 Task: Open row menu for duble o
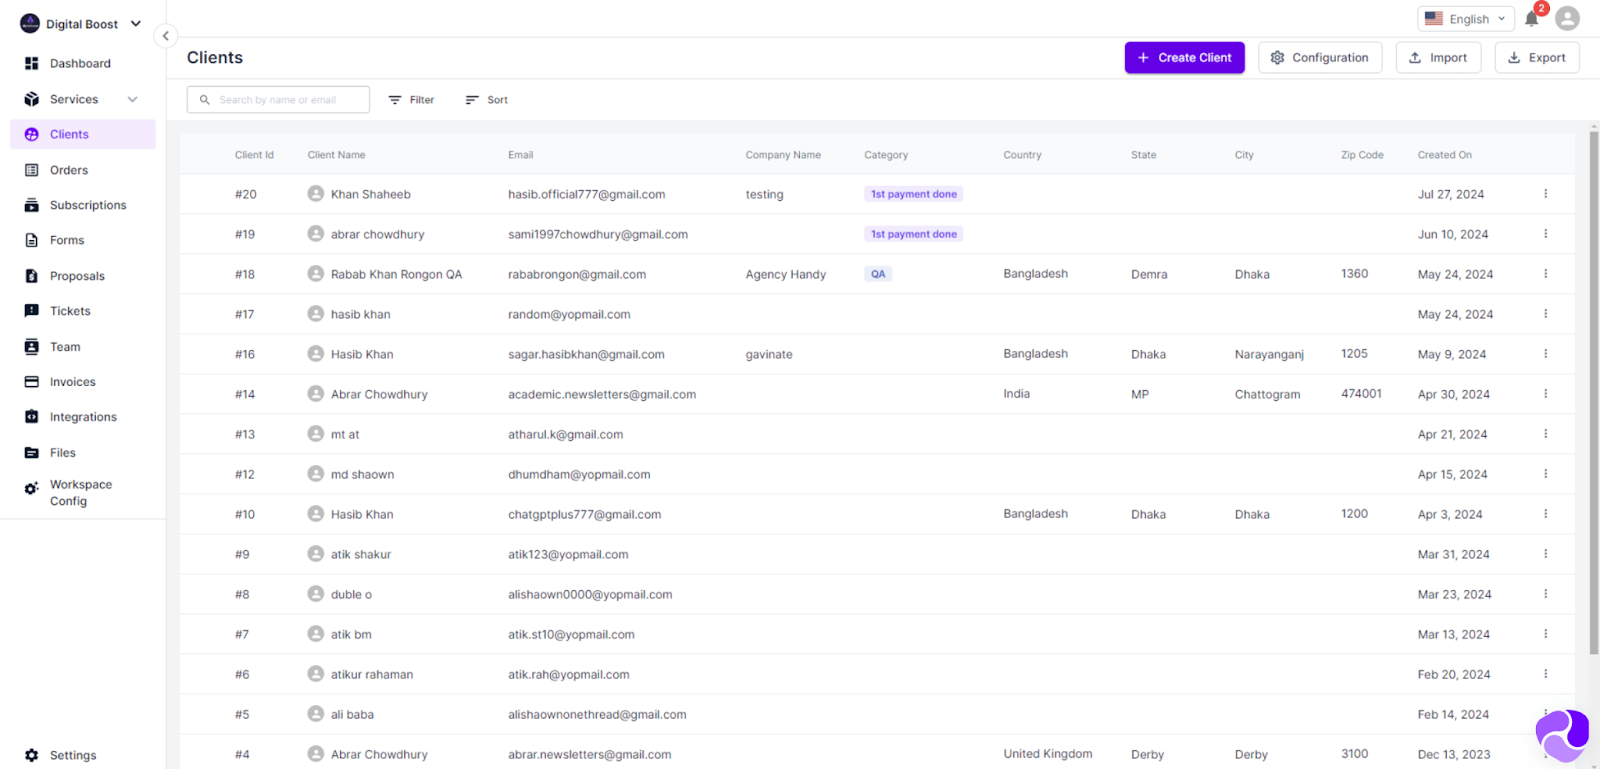coord(1545,594)
